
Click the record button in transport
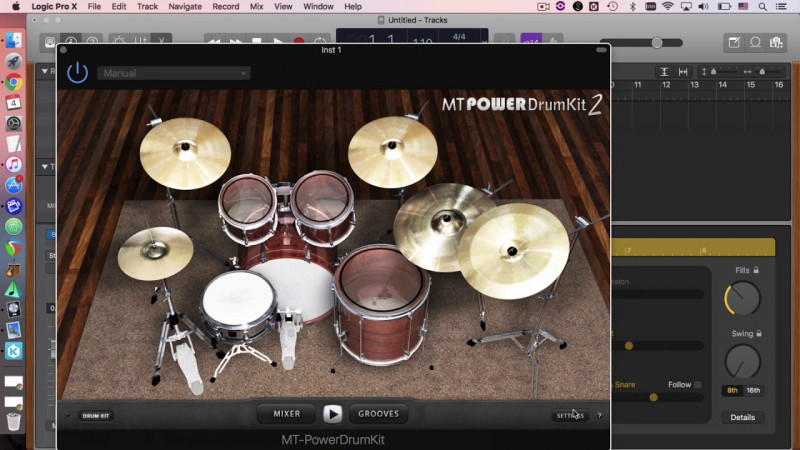298,42
